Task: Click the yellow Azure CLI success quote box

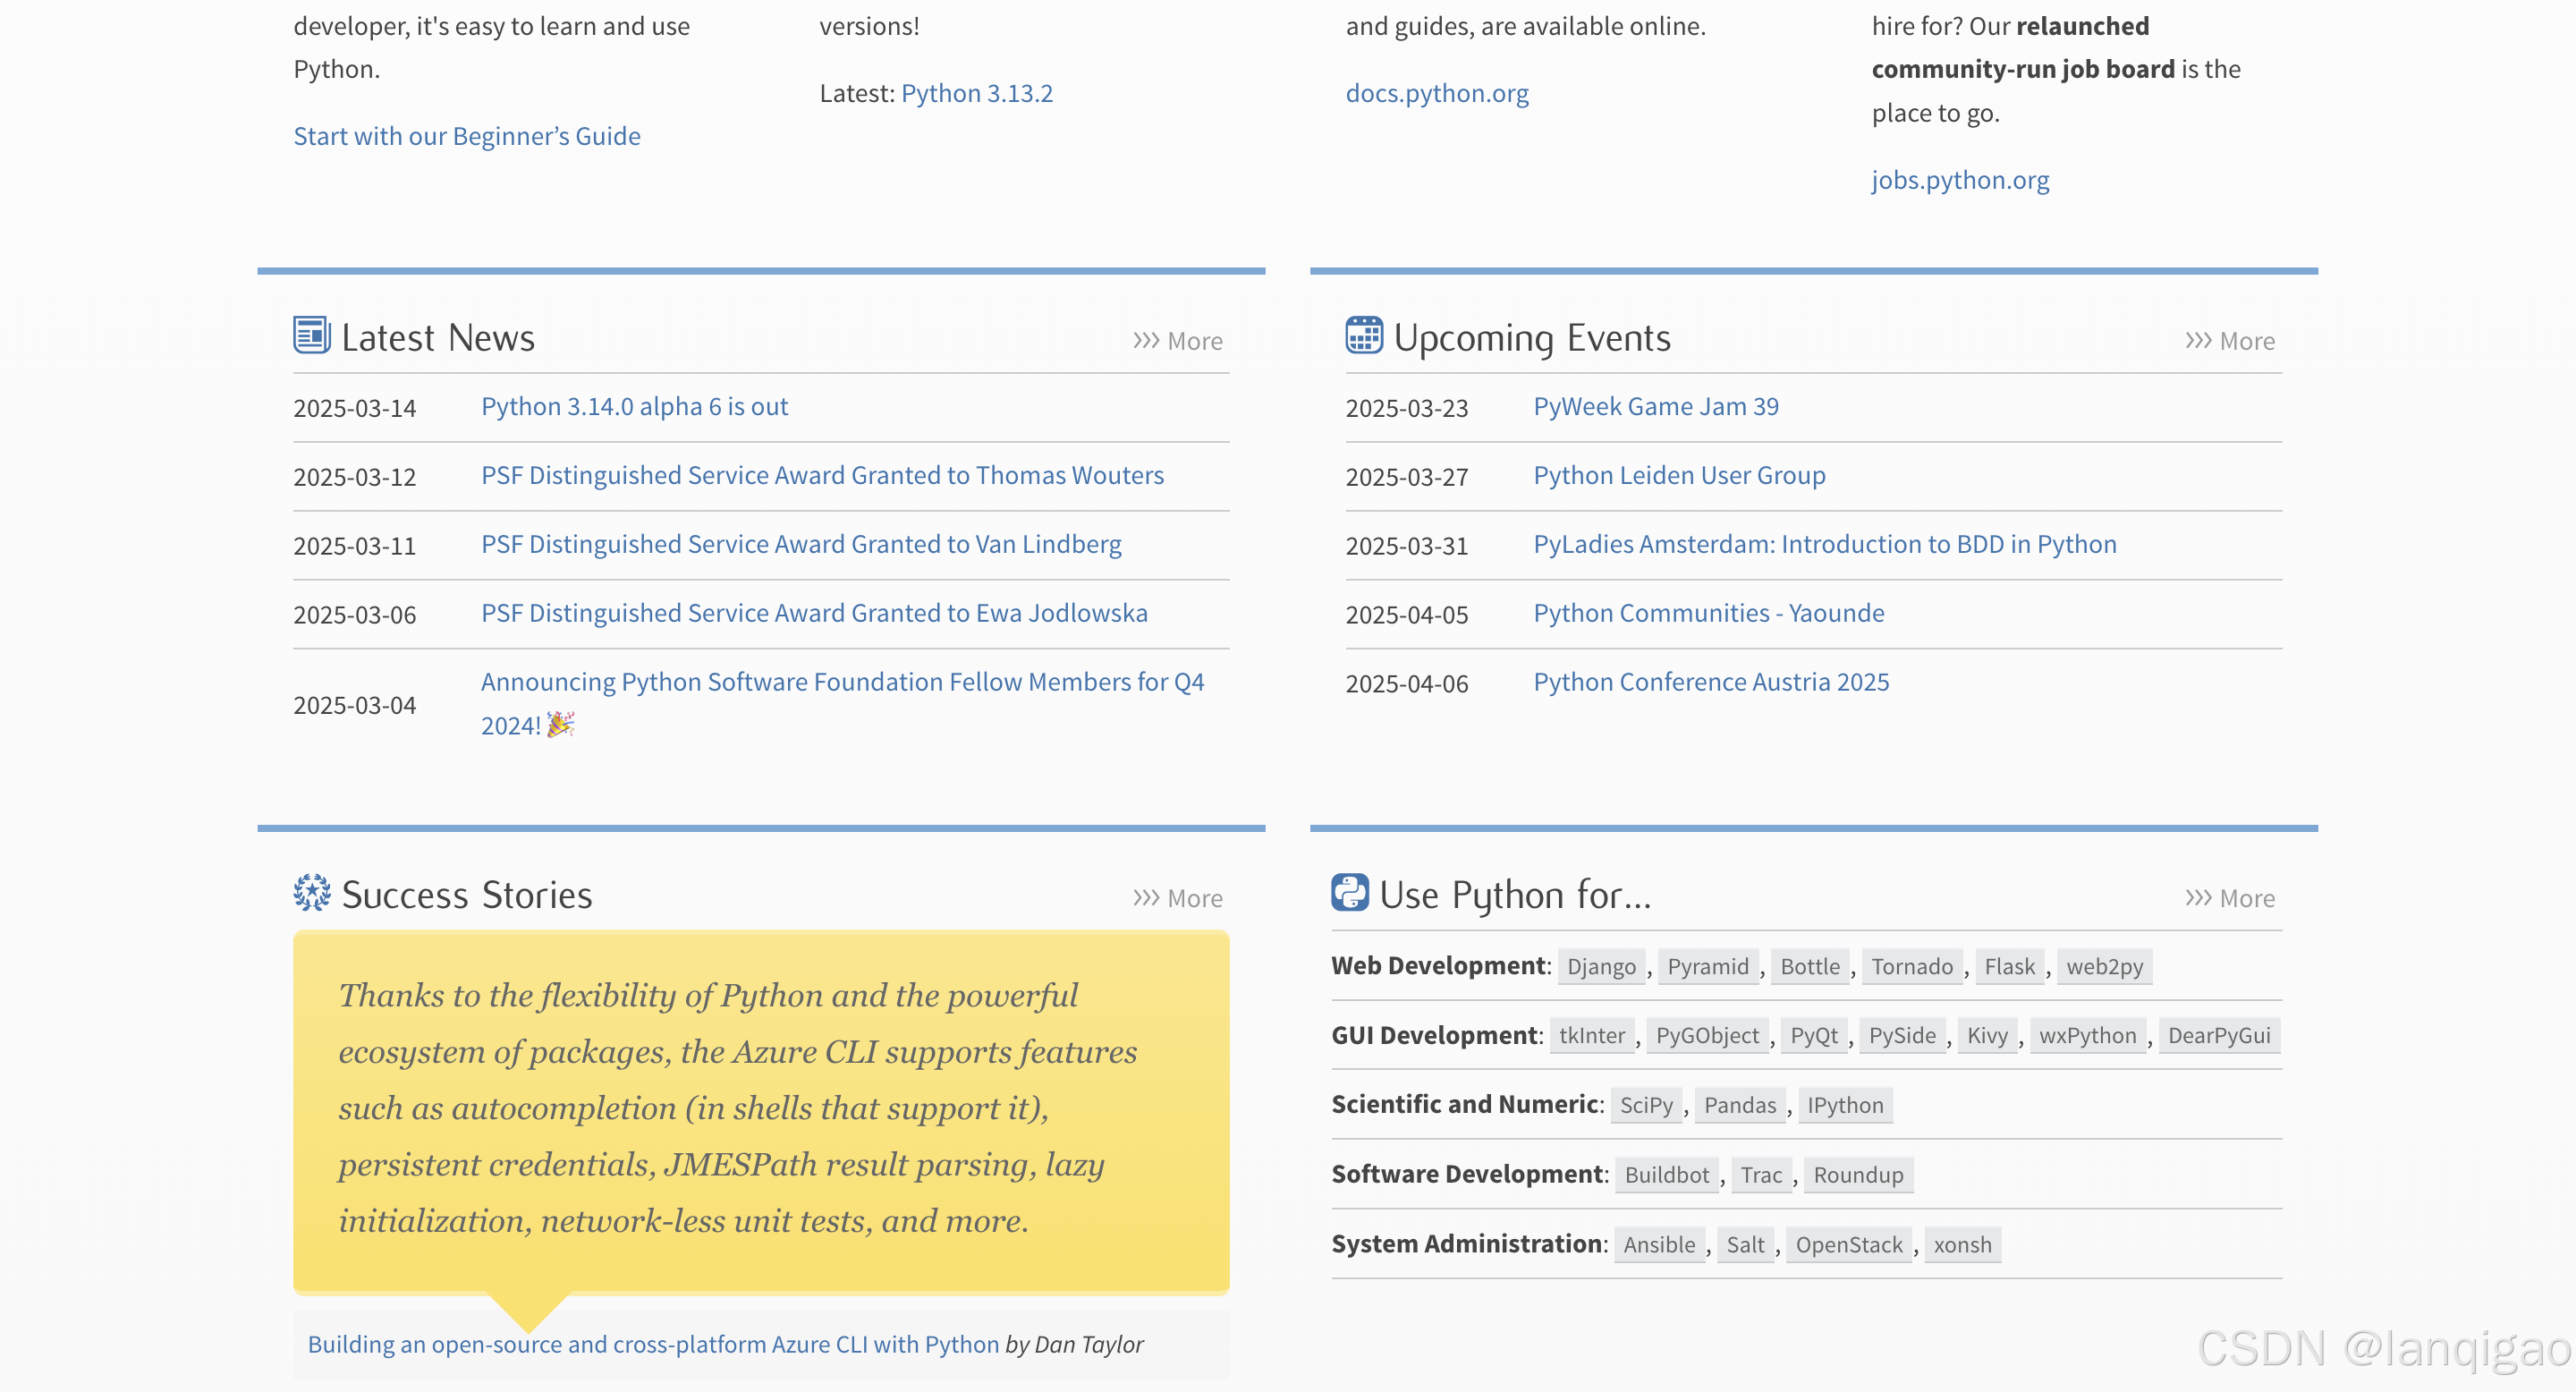Action: pos(760,1110)
